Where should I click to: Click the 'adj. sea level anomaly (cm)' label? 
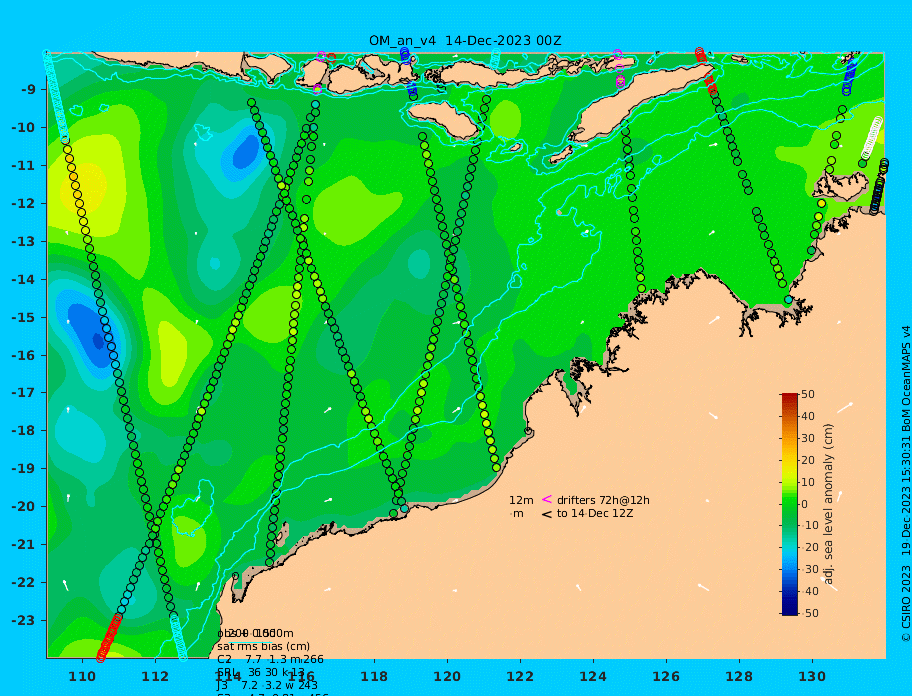click(829, 504)
